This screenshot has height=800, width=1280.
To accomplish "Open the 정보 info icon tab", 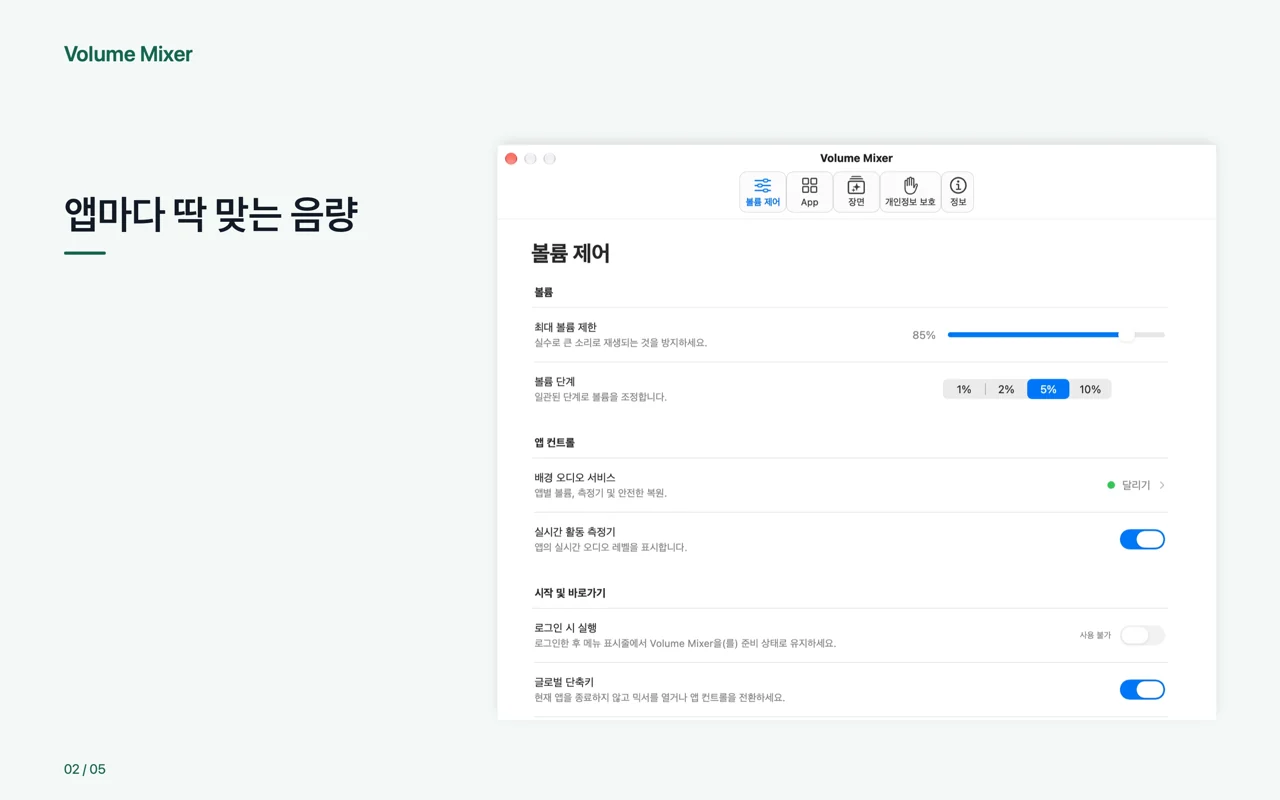I will 958,192.
